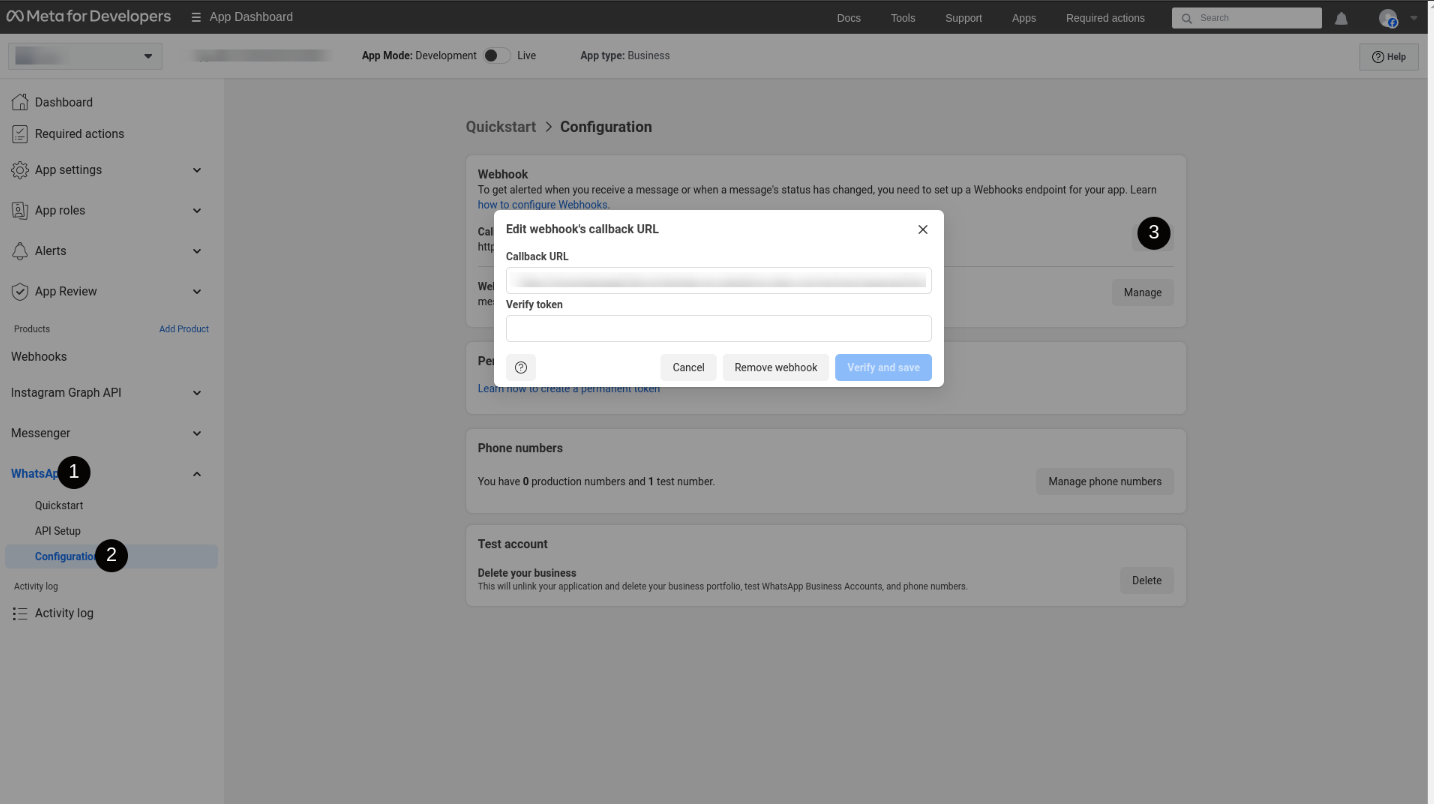1434x804 pixels.
Task: Click the Verify token input field
Action: click(719, 328)
